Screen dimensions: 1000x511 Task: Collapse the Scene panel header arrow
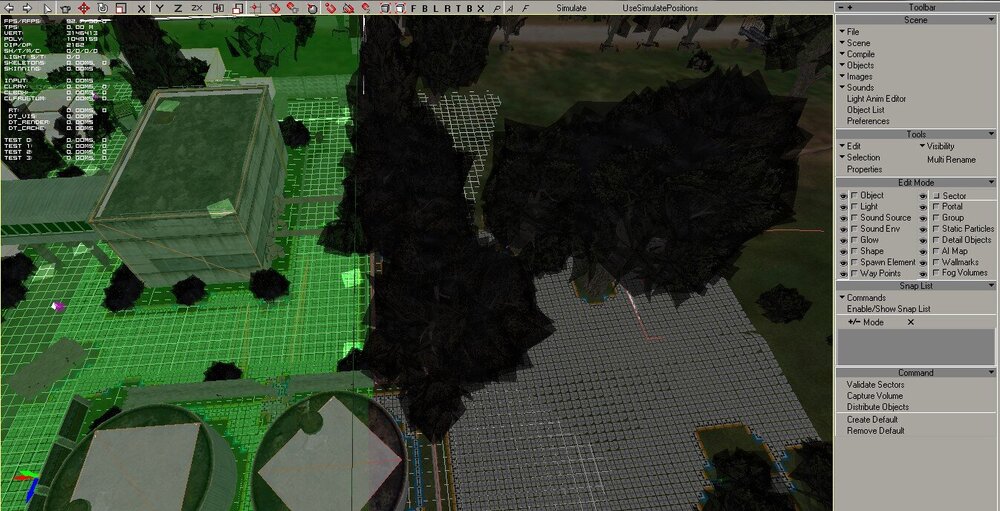click(990, 20)
